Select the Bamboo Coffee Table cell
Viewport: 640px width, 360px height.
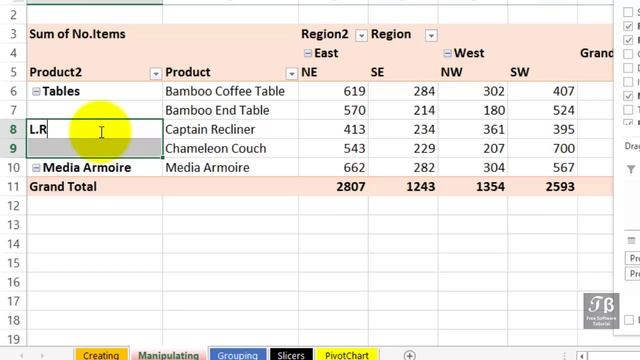(230, 91)
